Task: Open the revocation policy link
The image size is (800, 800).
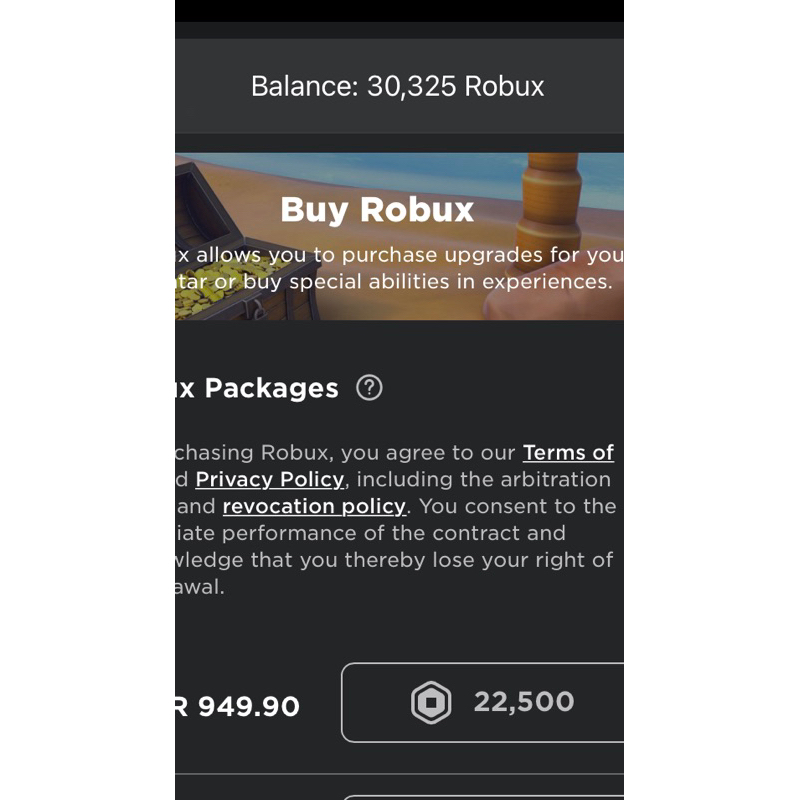Action: [314, 506]
